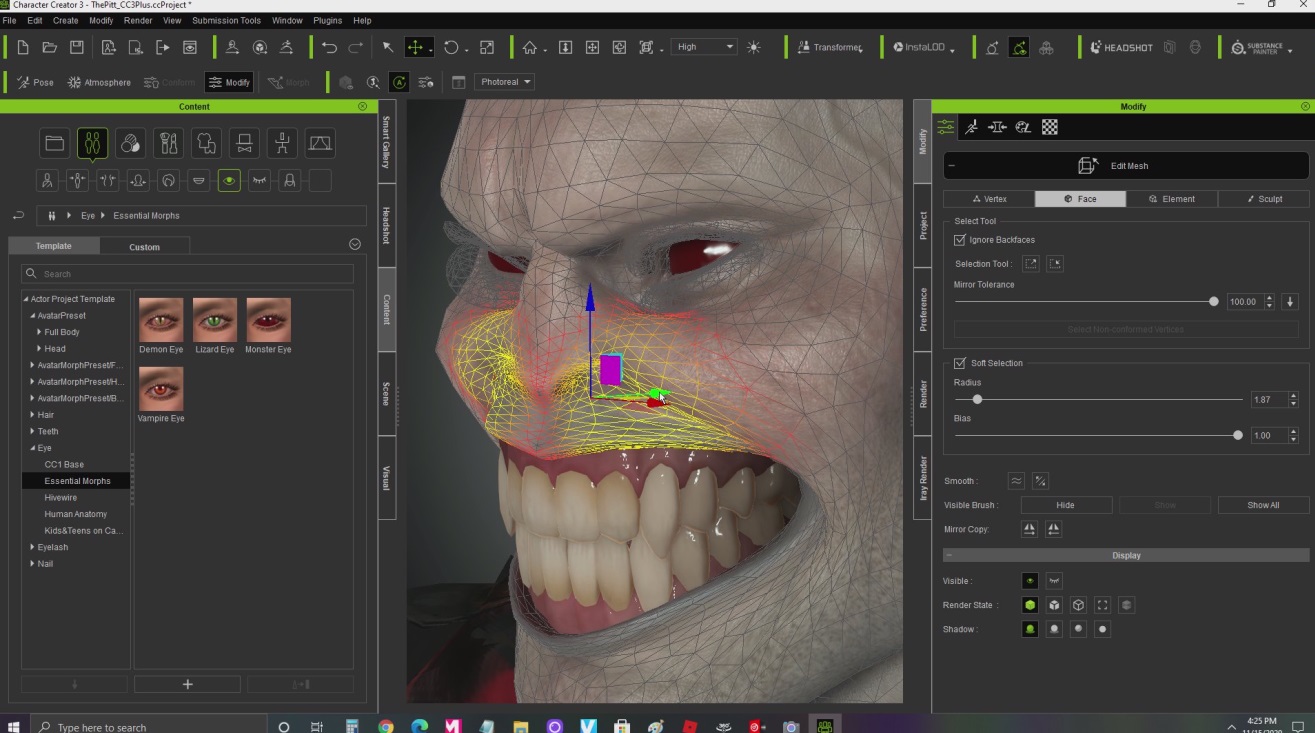Image resolution: width=1315 pixels, height=733 pixels.
Task: Click the Open Project folder icon
Action: pyautogui.click(x=49, y=47)
